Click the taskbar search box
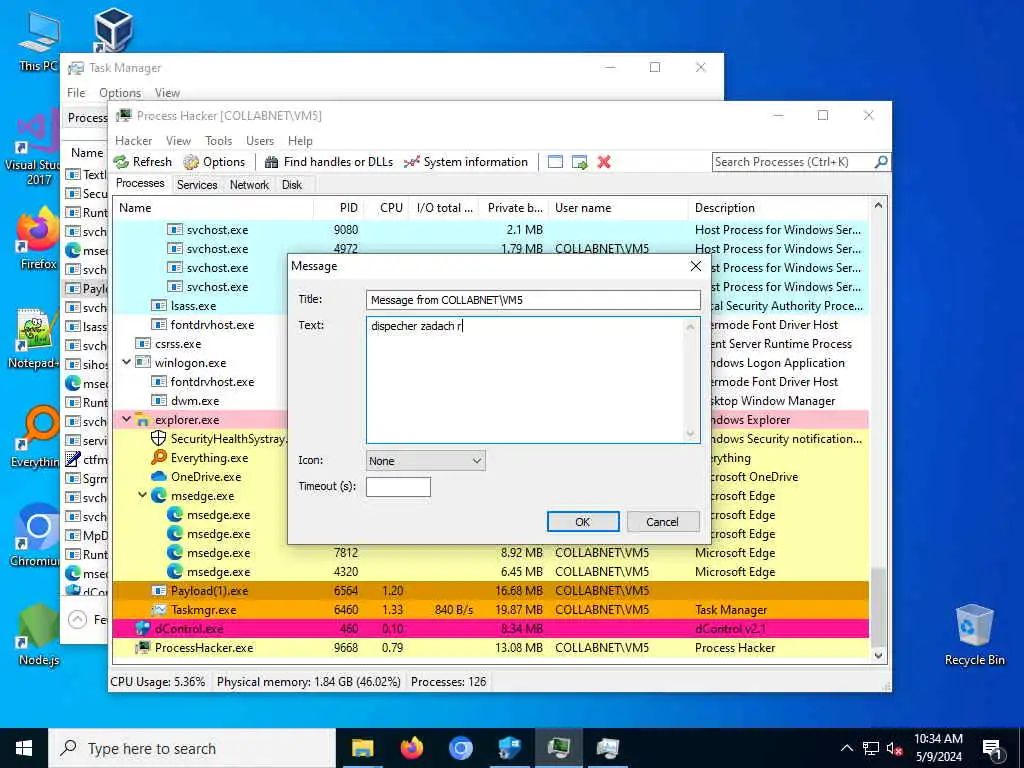 pyautogui.click(x=192, y=748)
